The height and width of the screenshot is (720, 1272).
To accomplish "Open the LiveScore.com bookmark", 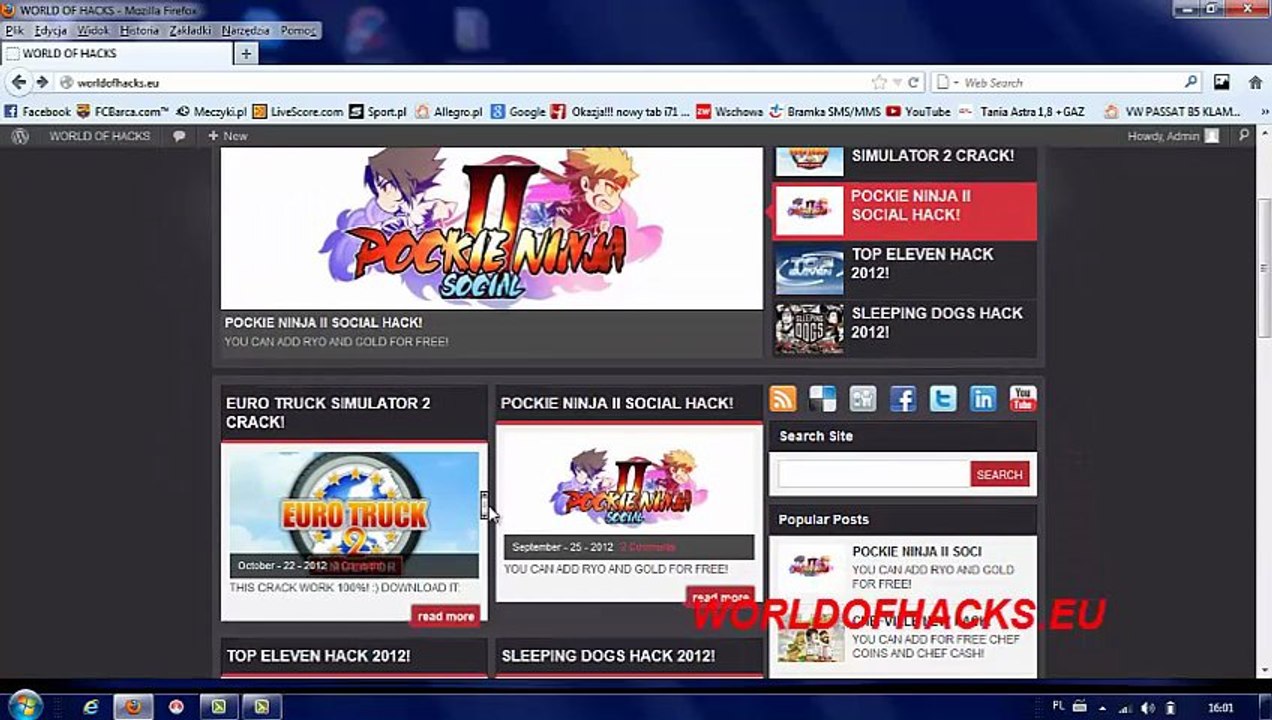I will pyautogui.click(x=298, y=112).
